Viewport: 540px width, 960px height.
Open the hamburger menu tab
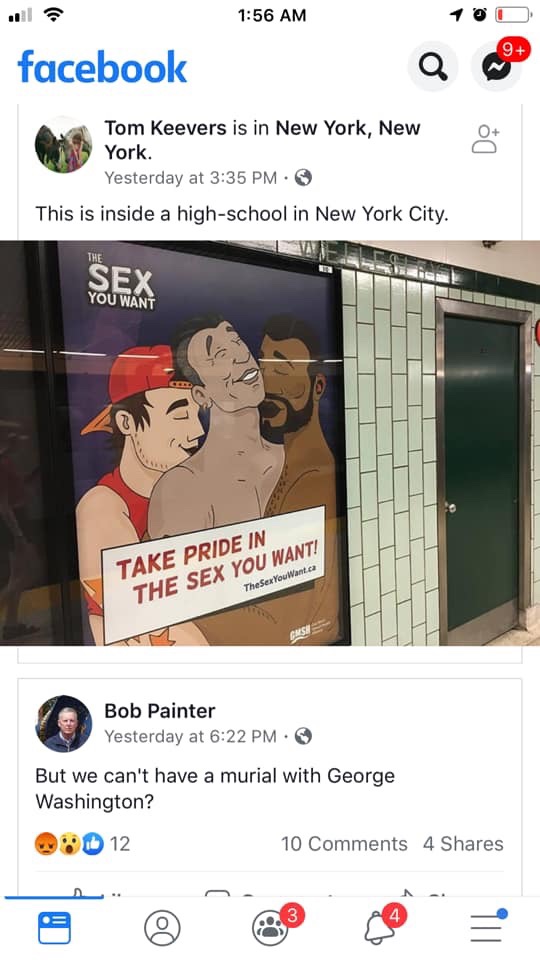coord(488,927)
